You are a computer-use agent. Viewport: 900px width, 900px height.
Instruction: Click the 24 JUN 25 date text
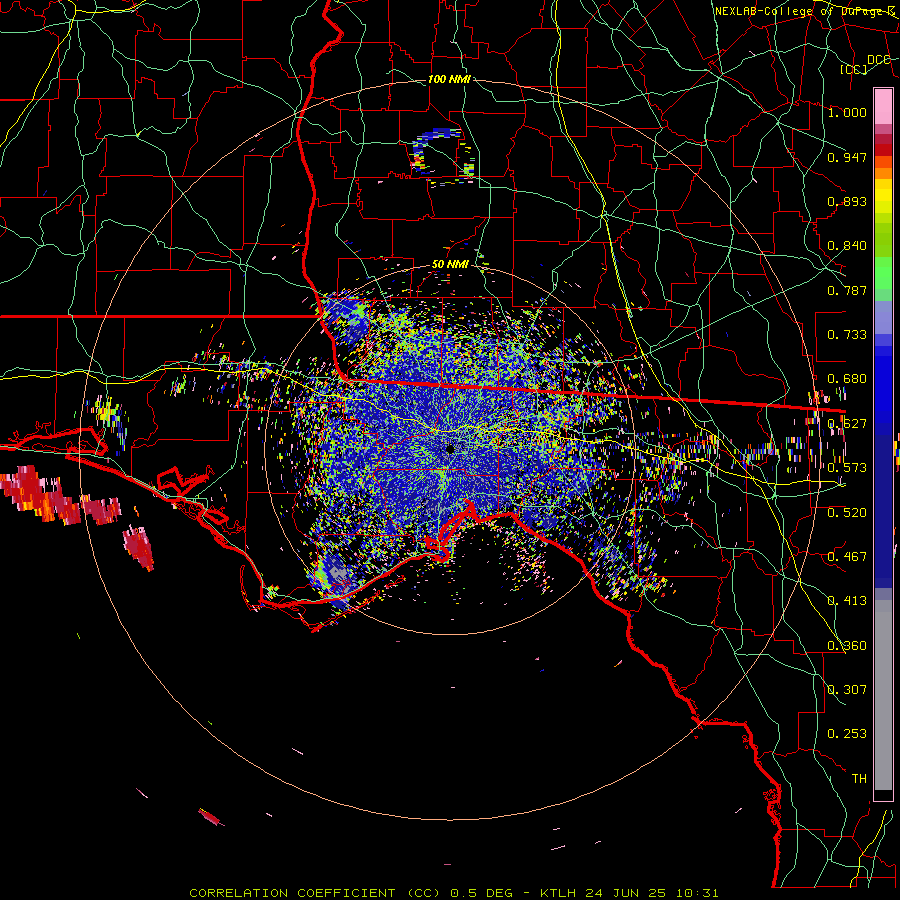(624, 893)
